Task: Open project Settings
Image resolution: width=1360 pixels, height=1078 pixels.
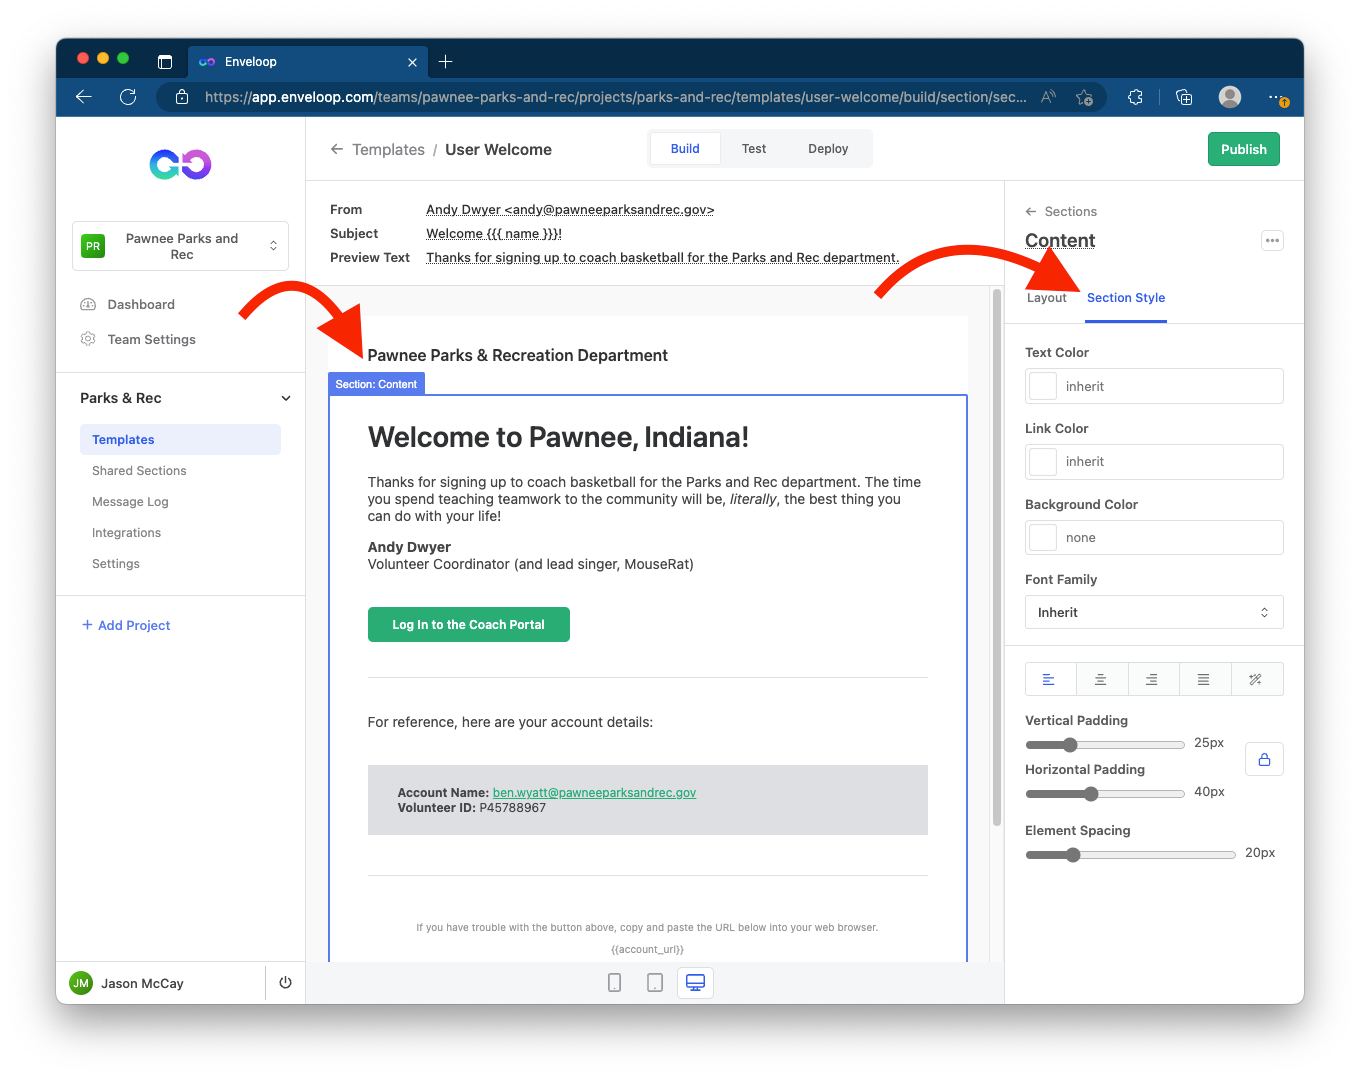Action: pos(116,563)
